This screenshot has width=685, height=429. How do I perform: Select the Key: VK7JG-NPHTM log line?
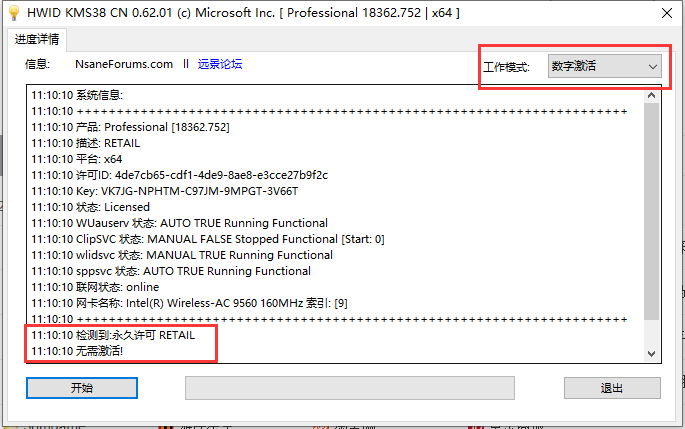tap(165, 191)
